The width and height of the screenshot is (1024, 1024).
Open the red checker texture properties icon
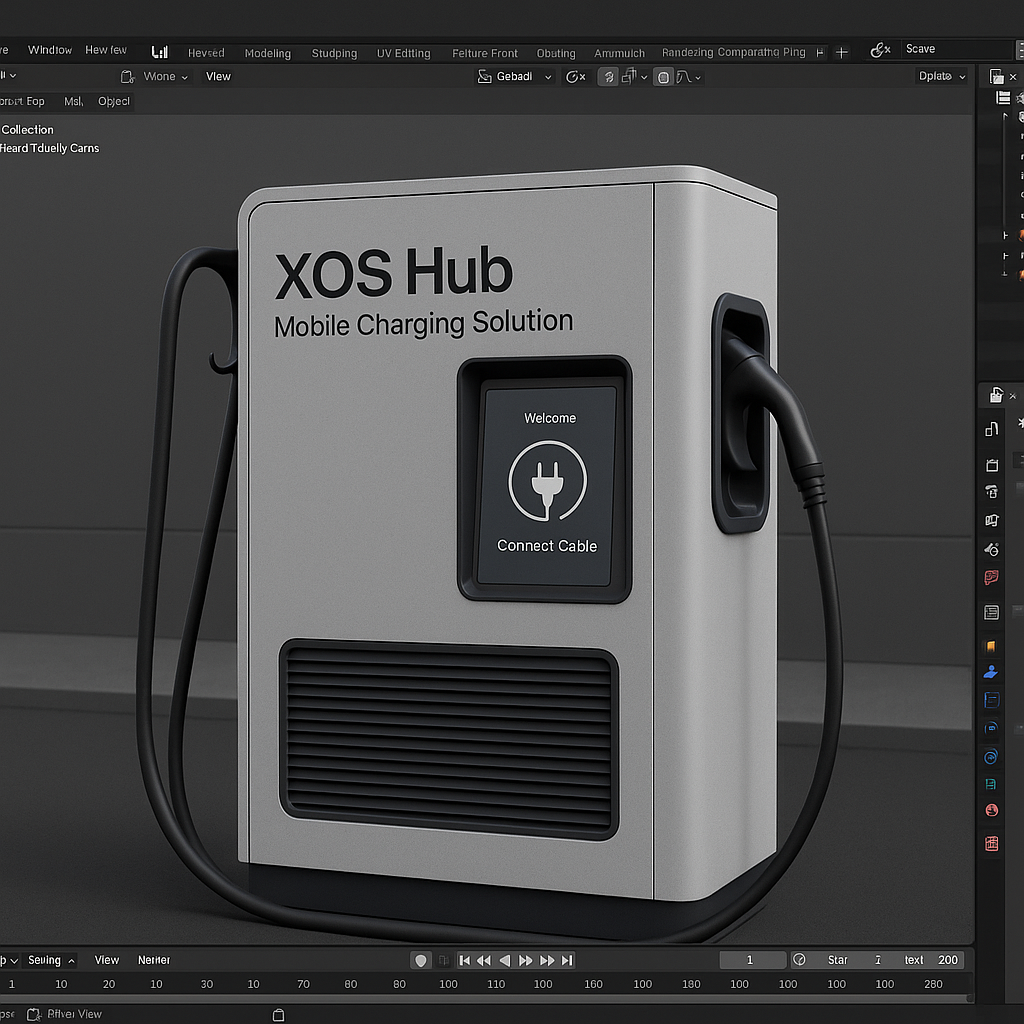[992, 844]
